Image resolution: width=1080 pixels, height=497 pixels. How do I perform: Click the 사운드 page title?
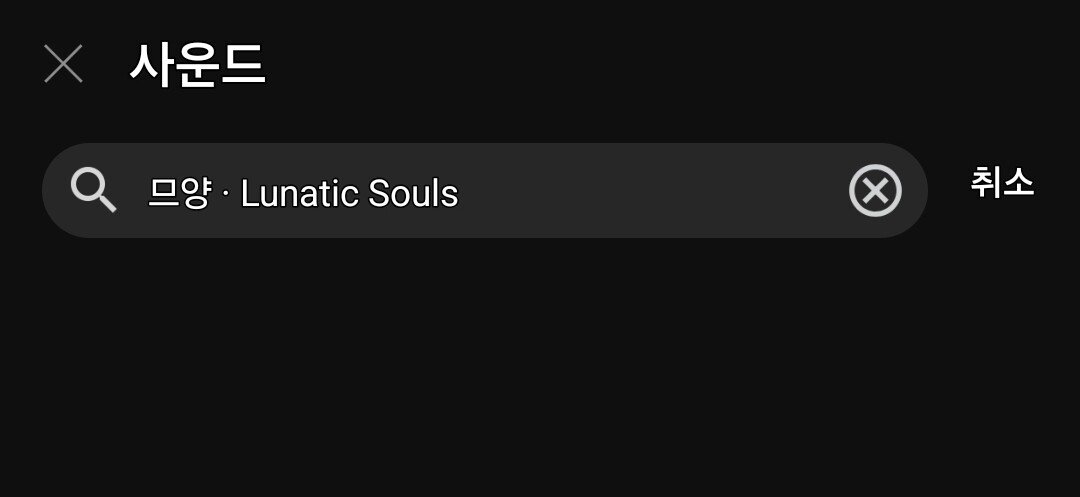pos(197,66)
